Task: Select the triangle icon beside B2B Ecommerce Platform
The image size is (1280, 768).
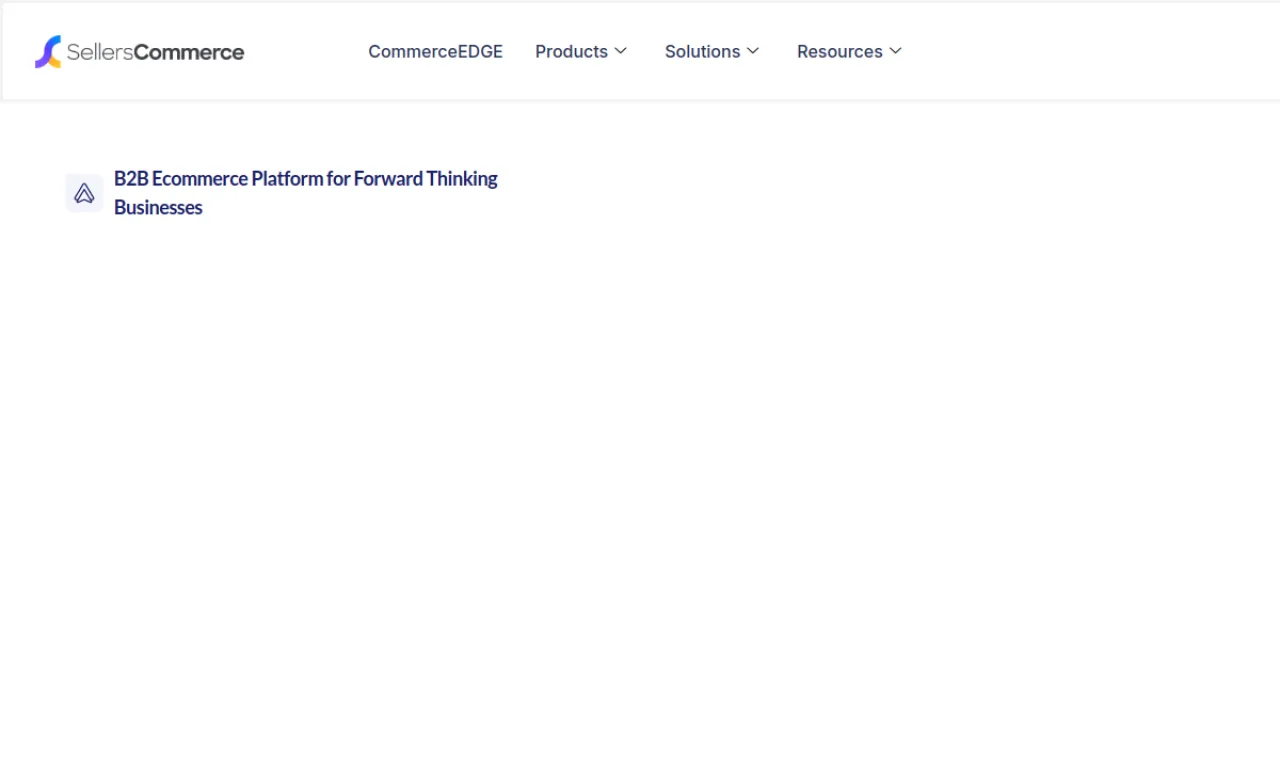Action: coord(85,193)
